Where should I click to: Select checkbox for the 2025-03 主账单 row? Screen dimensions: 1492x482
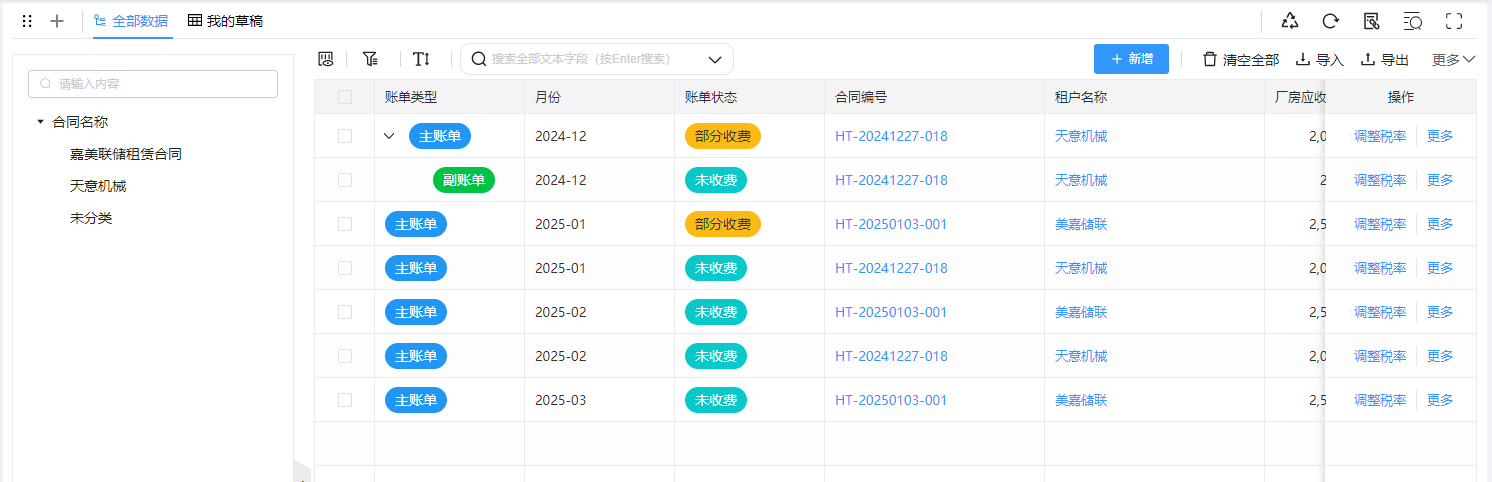(345, 400)
